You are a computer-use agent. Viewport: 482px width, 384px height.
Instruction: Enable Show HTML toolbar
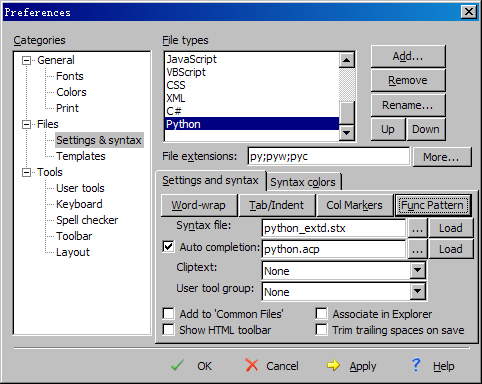pyautogui.click(x=168, y=330)
